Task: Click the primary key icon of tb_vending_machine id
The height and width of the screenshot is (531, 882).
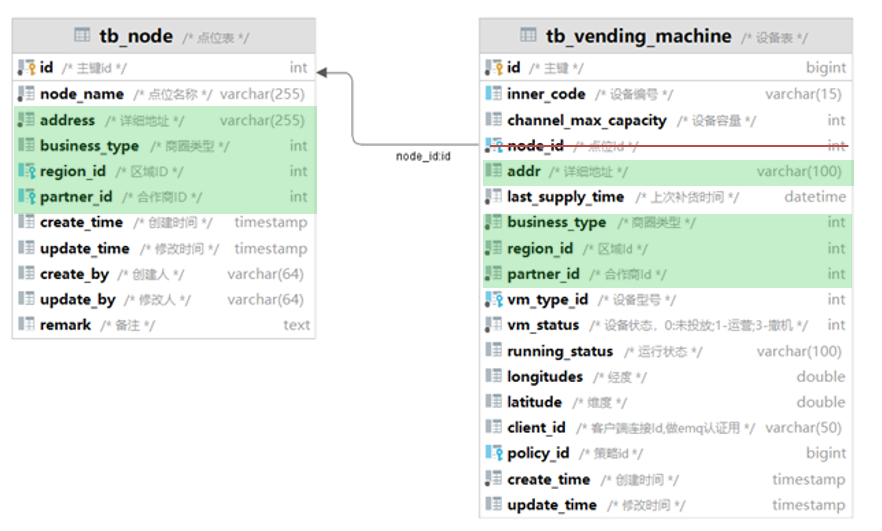Action: [493, 68]
